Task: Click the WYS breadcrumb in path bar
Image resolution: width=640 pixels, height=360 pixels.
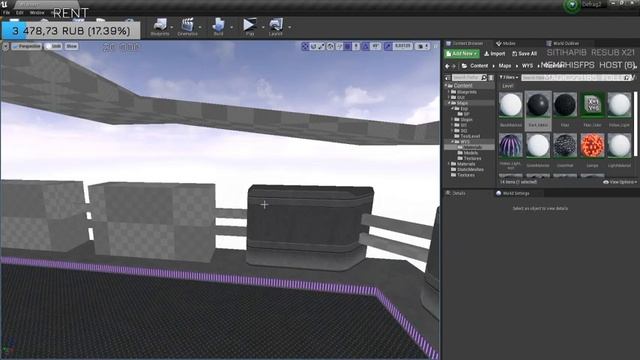Action: click(x=527, y=66)
